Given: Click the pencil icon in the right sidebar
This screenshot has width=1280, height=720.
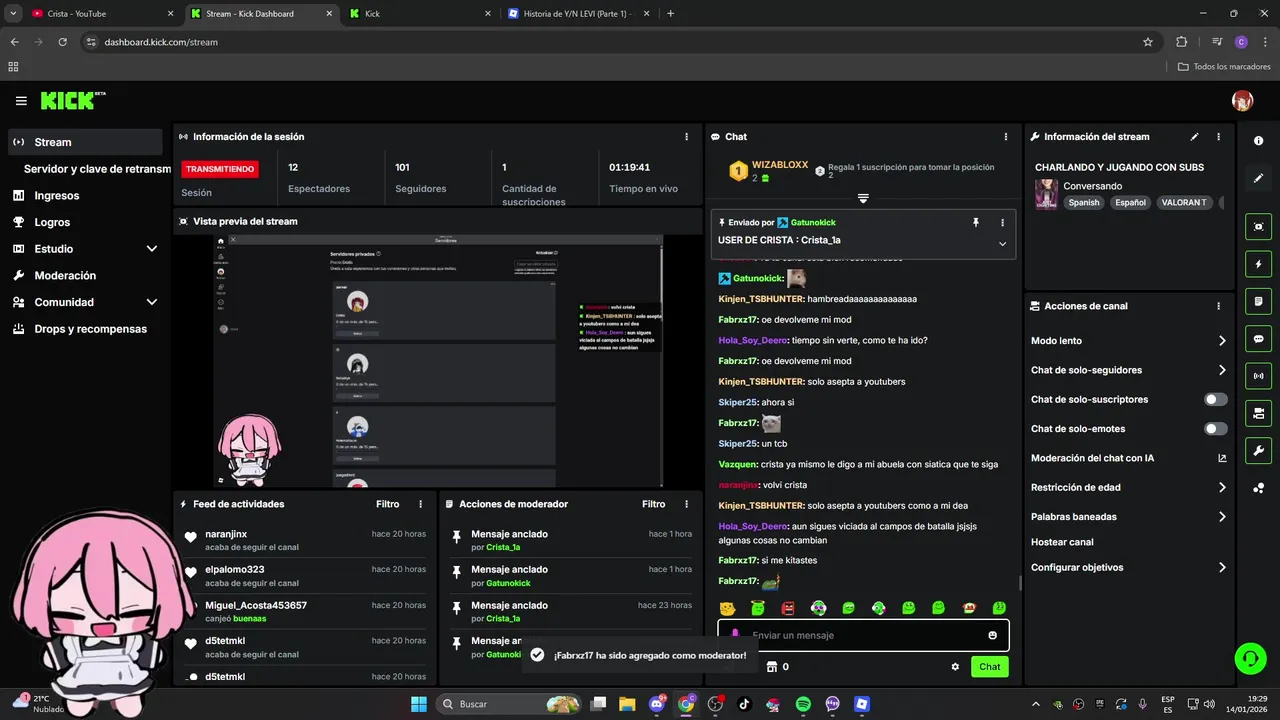Looking at the screenshot, I should [1258, 178].
